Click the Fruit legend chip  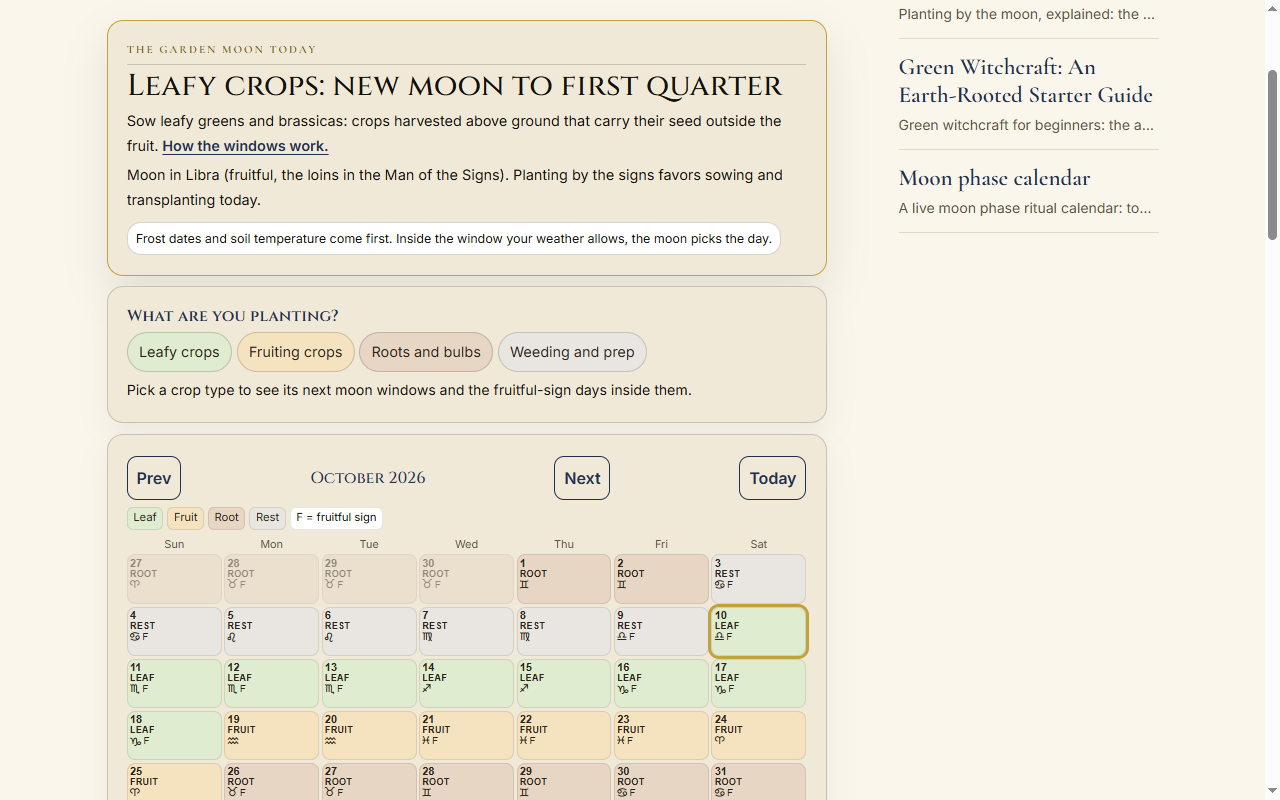click(x=185, y=518)
